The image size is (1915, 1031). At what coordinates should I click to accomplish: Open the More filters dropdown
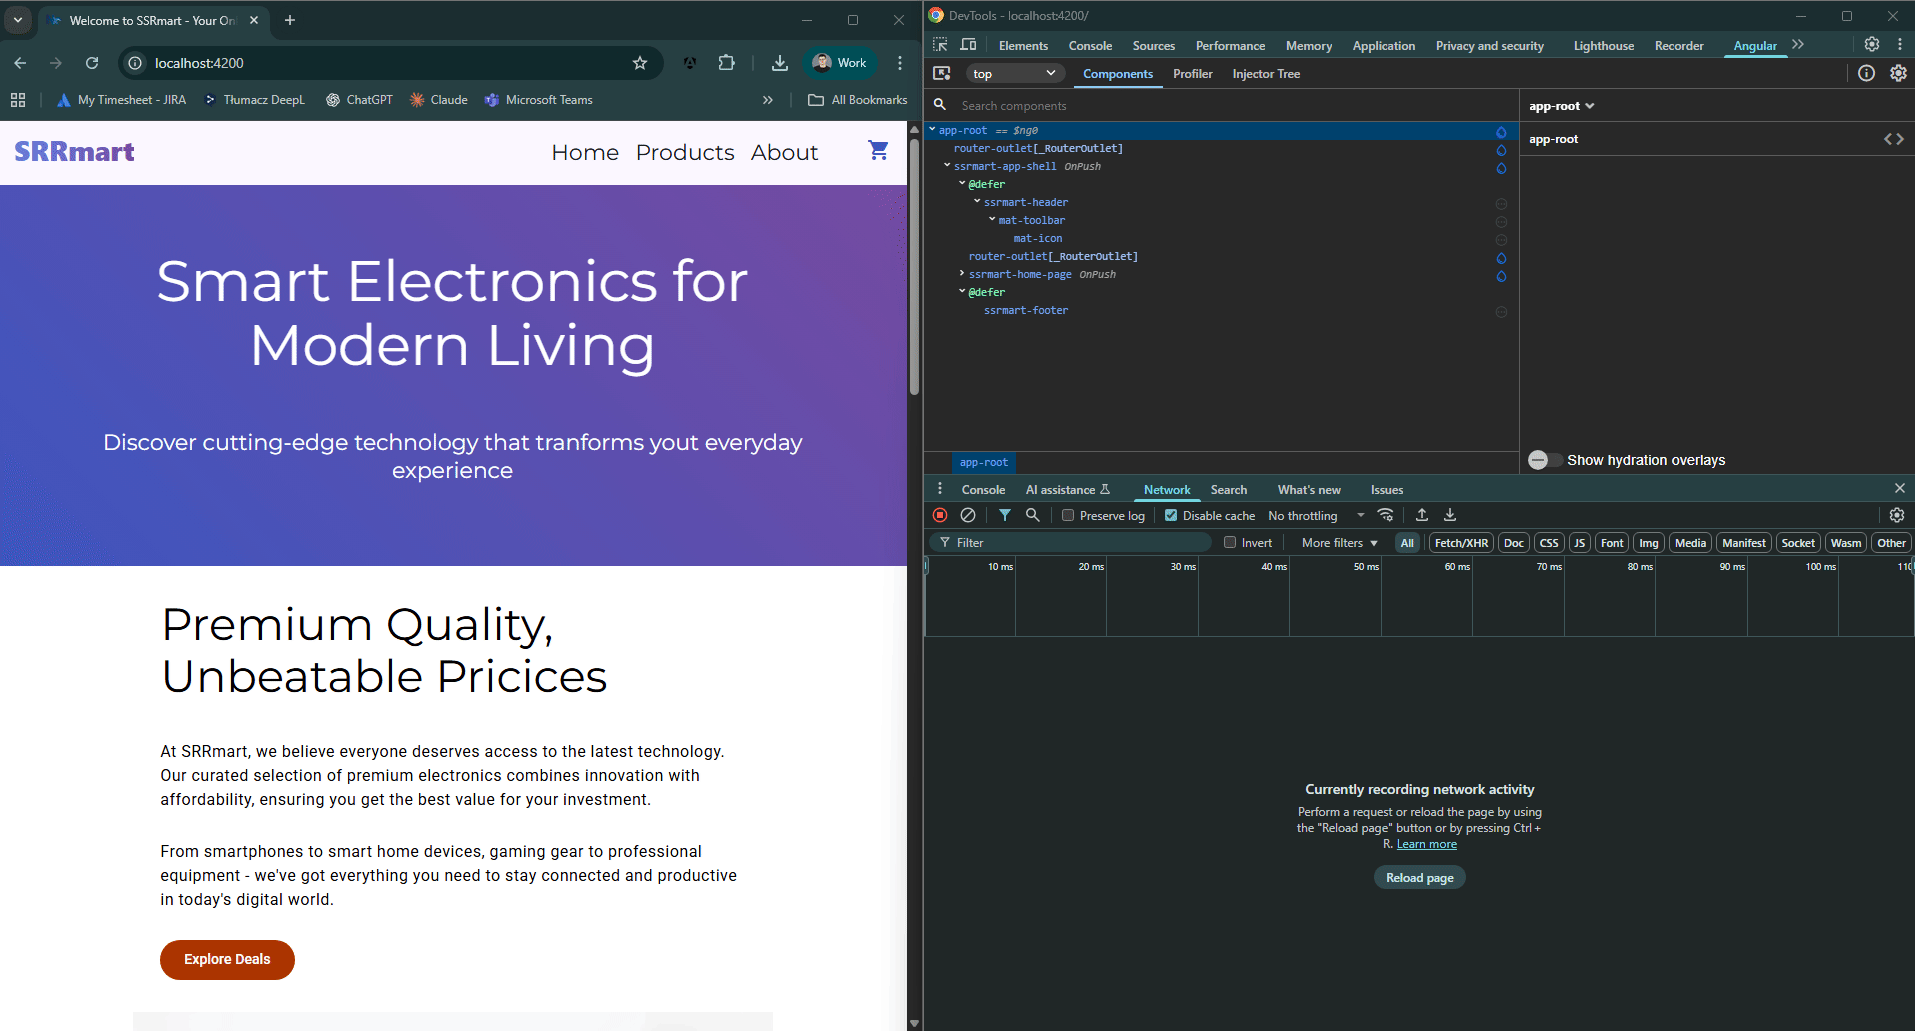point(1339,543)
